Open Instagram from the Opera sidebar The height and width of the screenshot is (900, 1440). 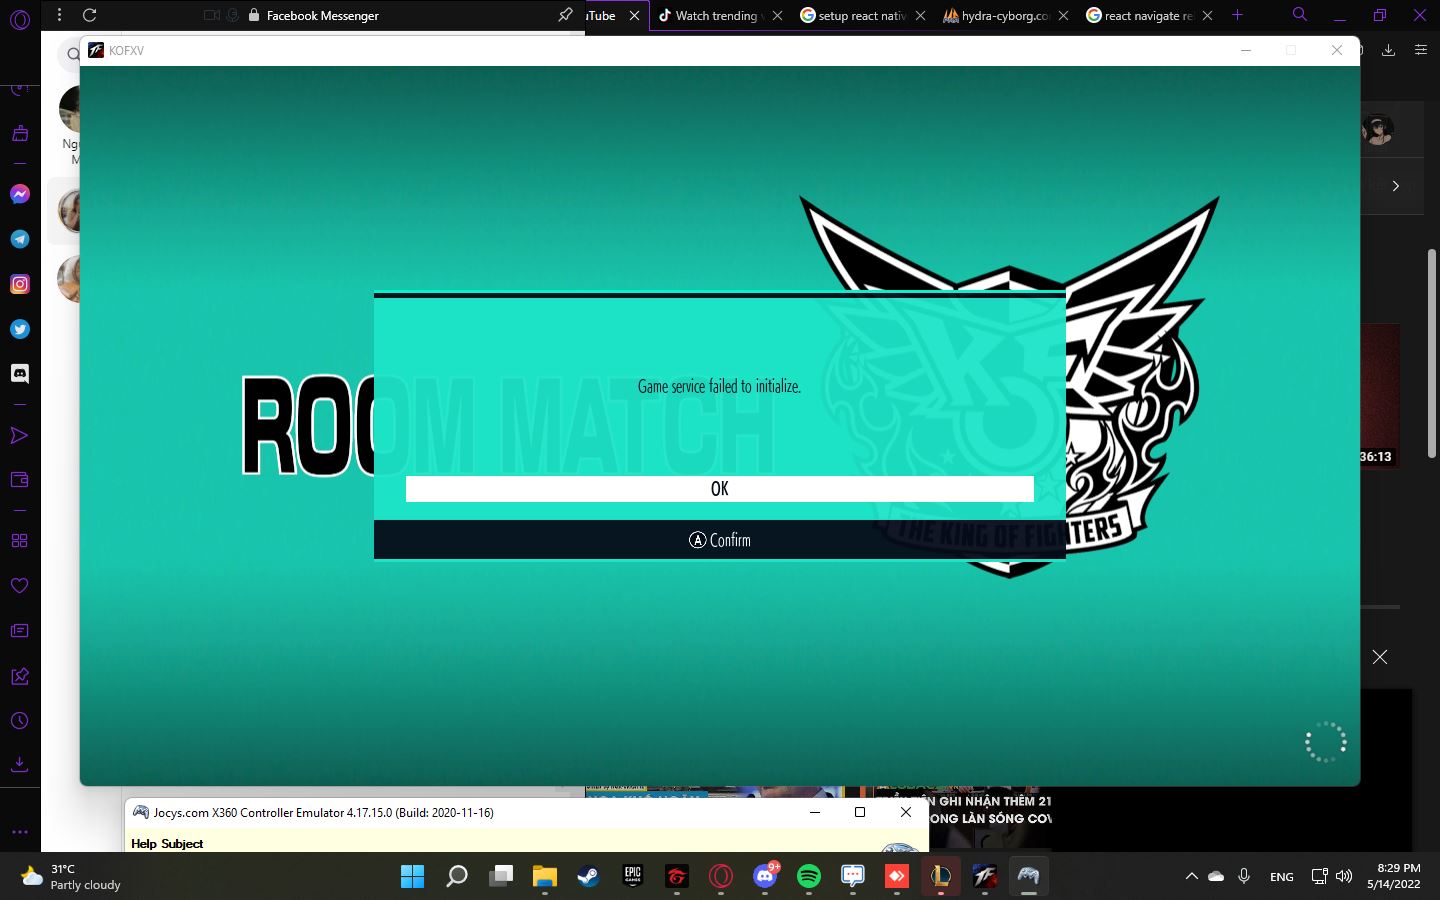(x=19, y=284)
